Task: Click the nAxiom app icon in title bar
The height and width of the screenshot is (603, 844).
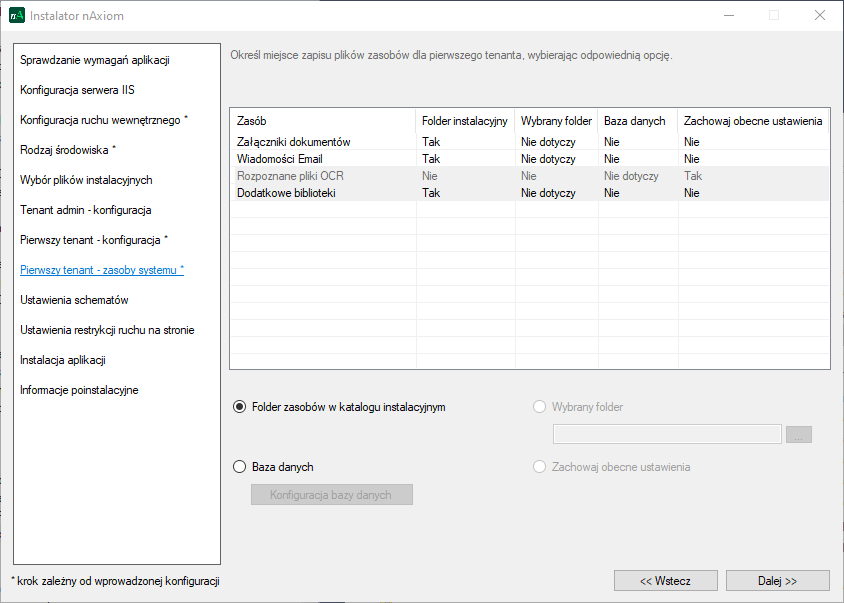Action: click(x=17, y=16)
